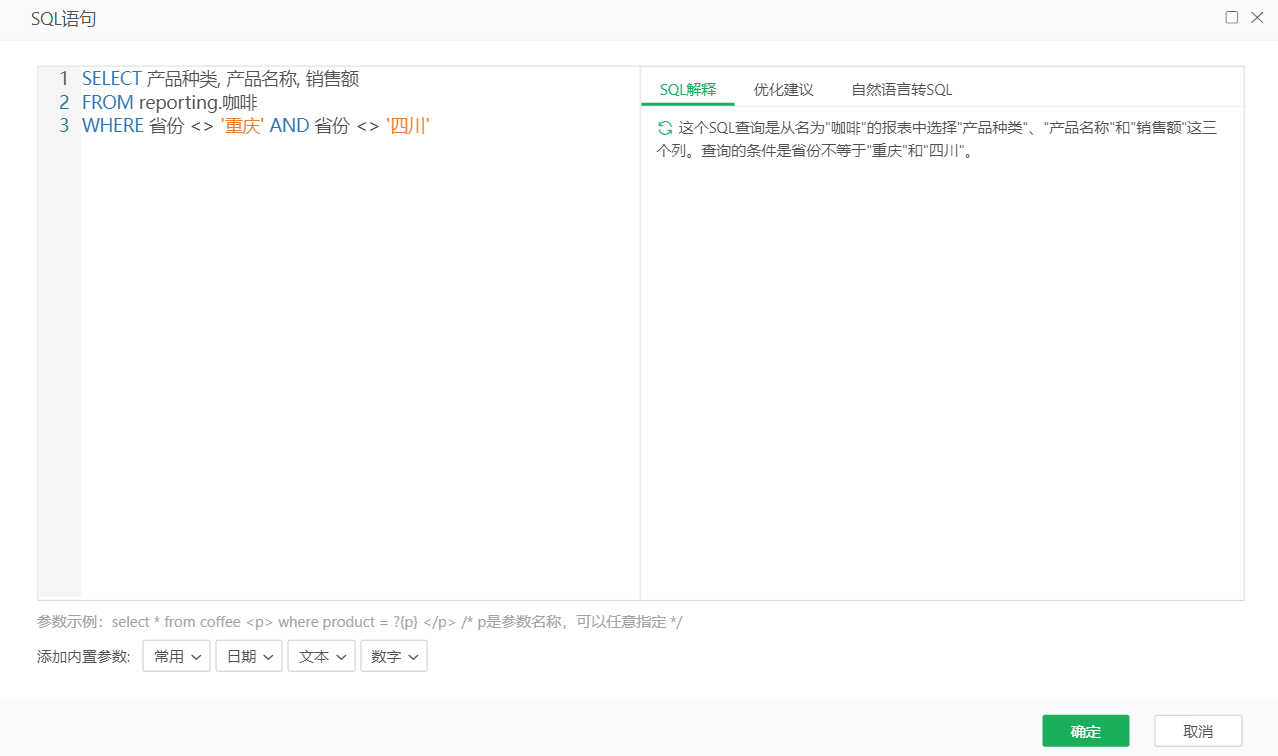Select line number 2 in the gutter
This screenshot has height=756, width=1278.
click(x=64, y=102)
